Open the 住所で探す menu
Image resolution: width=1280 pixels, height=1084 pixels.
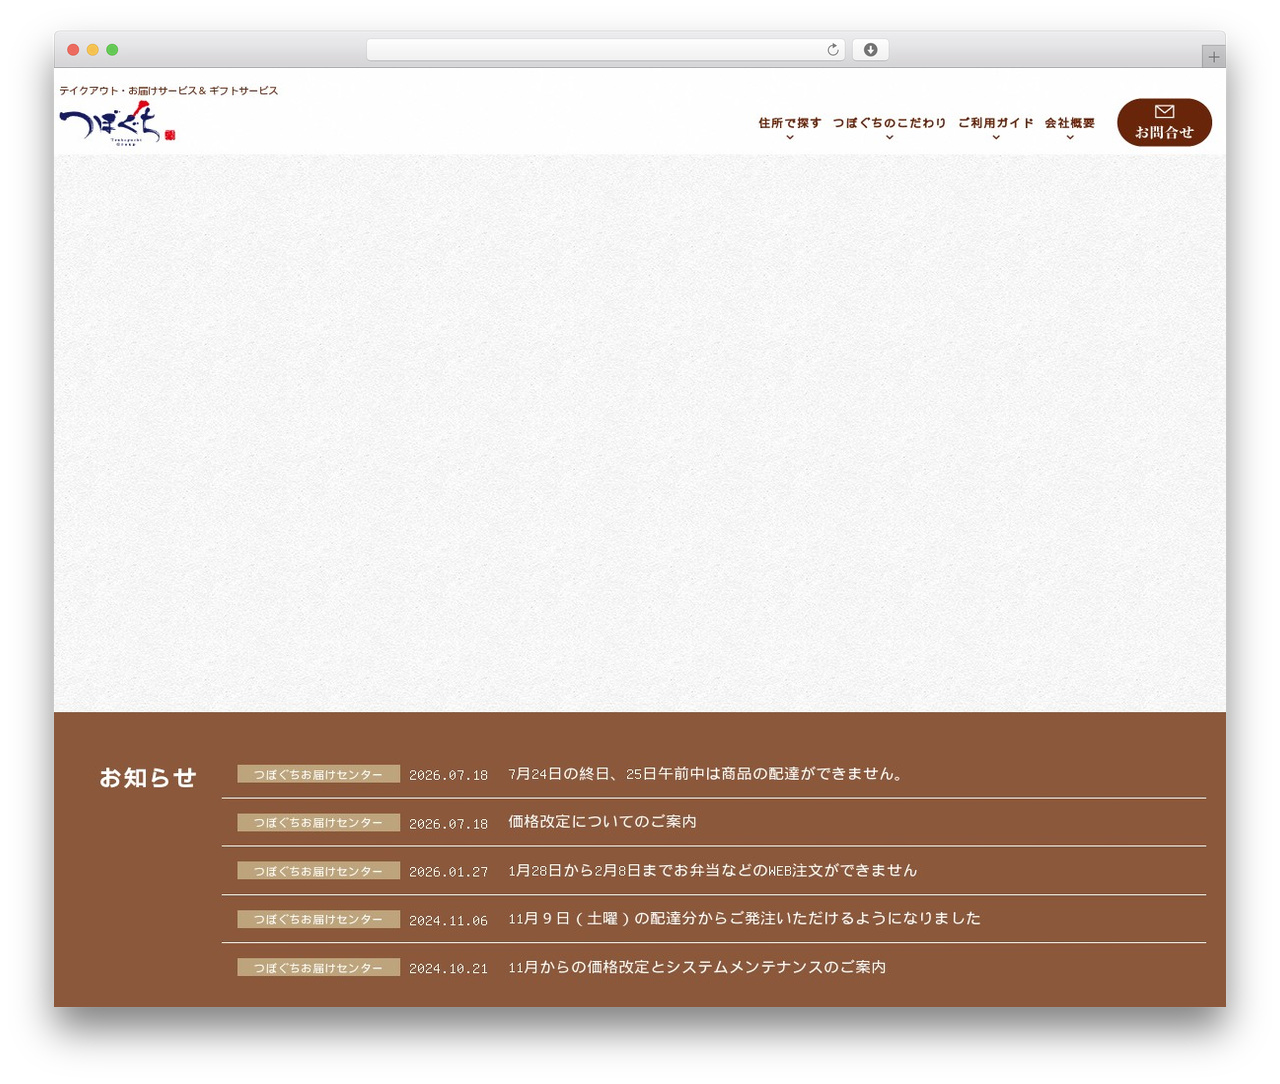(789, 123)
